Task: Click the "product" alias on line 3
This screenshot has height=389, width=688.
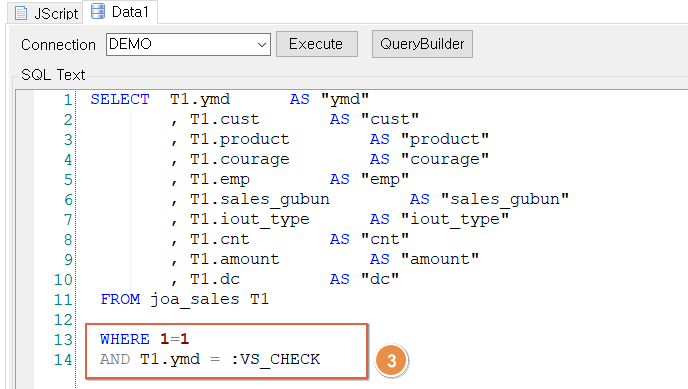Action: coord(445,139)
